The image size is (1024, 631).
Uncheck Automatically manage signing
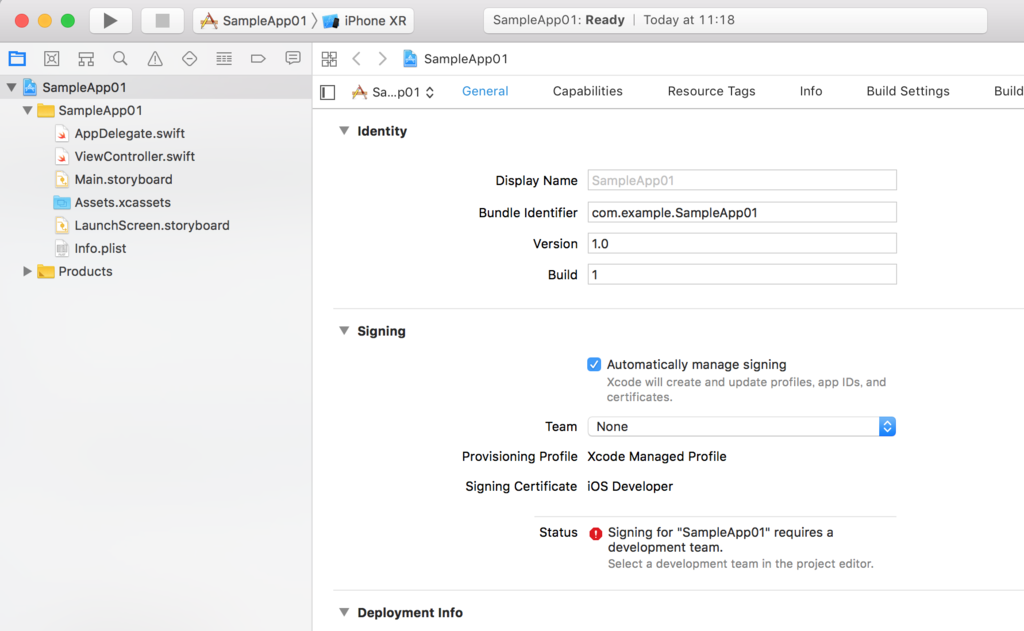594,364
